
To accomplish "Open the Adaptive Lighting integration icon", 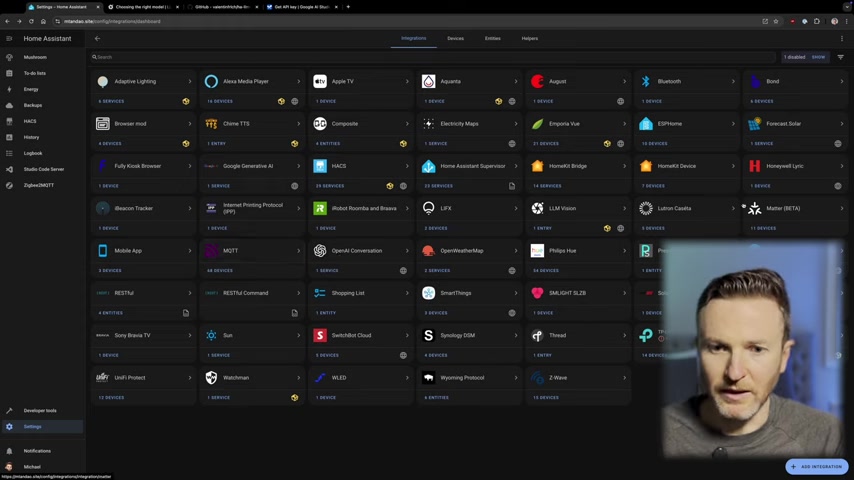I will tap(102, 81).
